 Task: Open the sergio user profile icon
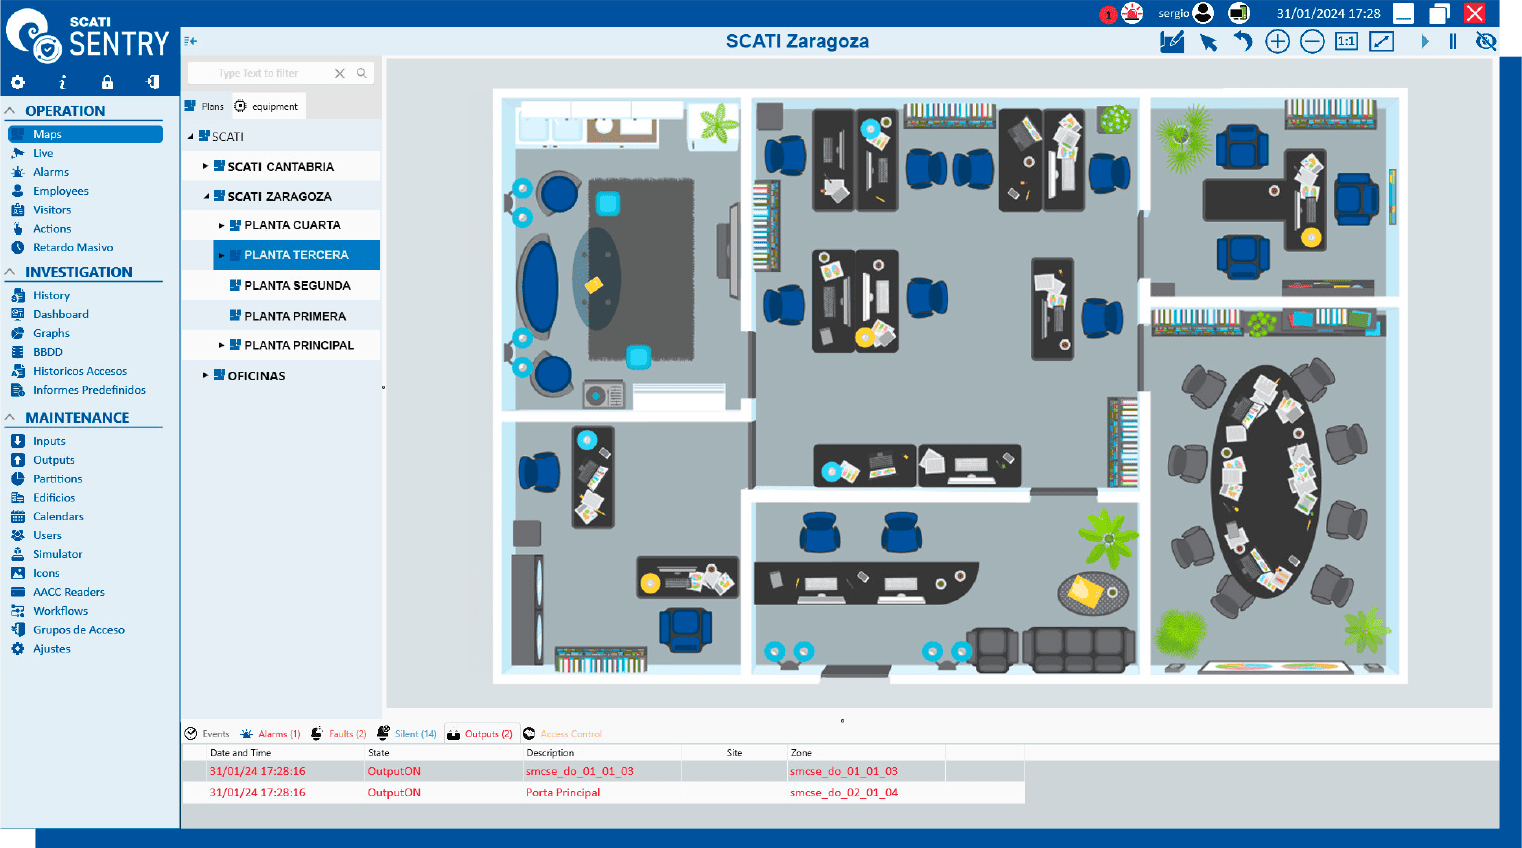[1204, 13]
